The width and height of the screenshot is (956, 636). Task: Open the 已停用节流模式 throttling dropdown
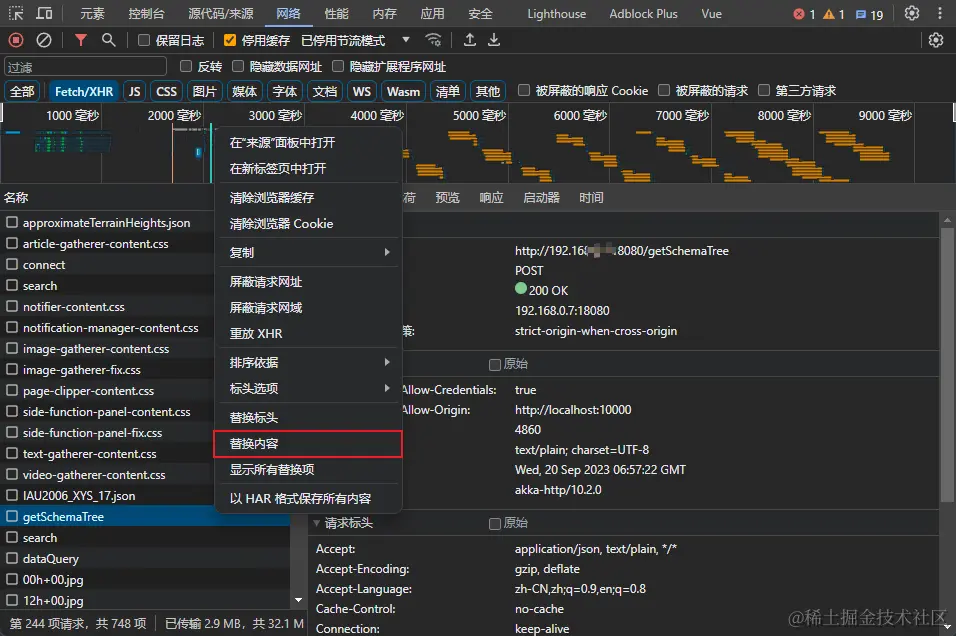(355, 40)
